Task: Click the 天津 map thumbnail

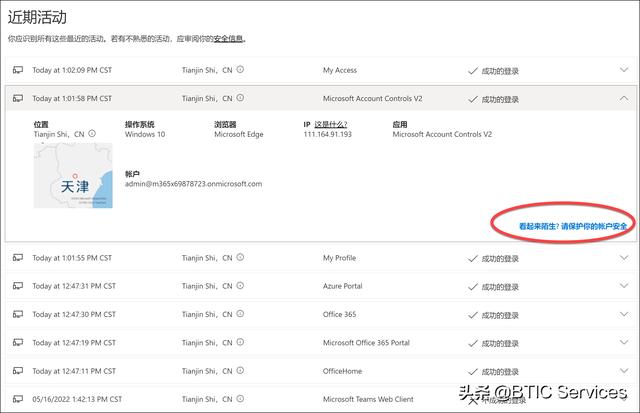Action: [73, 175]
